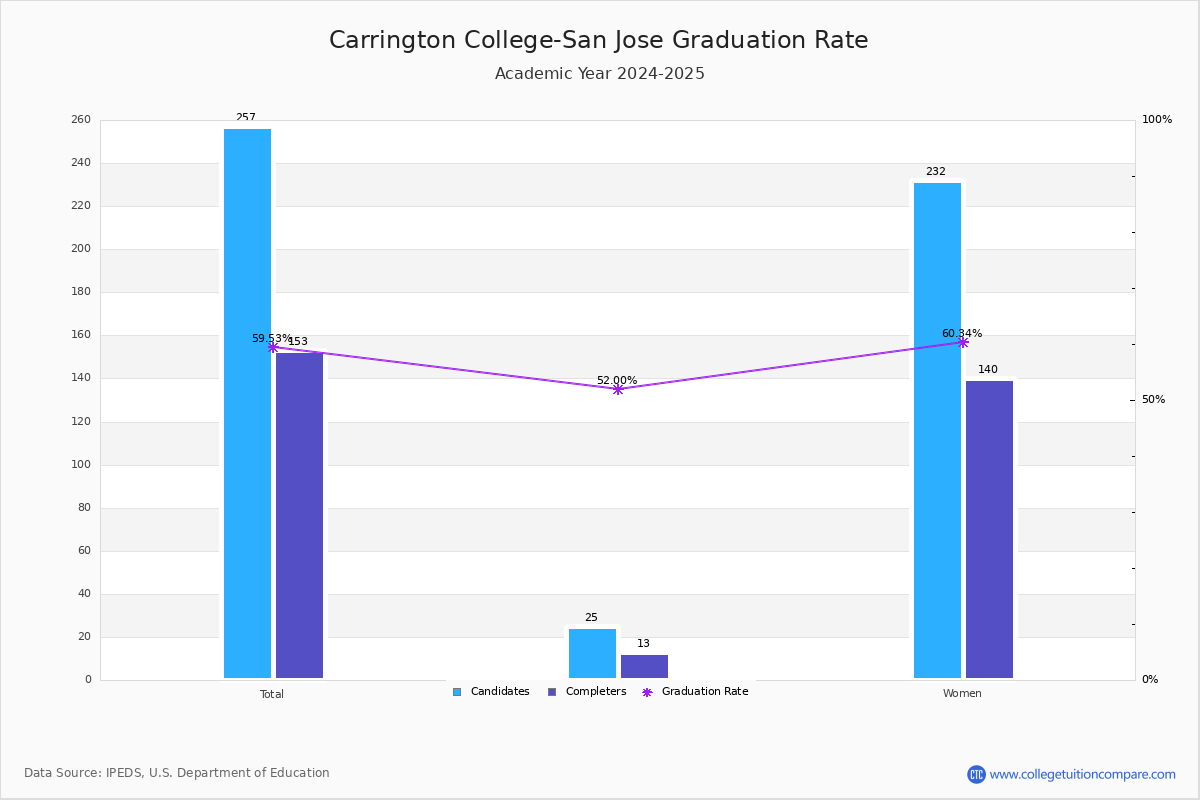Select the Total completers bar labeled 153
1200x800 pixels.
(x=300, y=516)
